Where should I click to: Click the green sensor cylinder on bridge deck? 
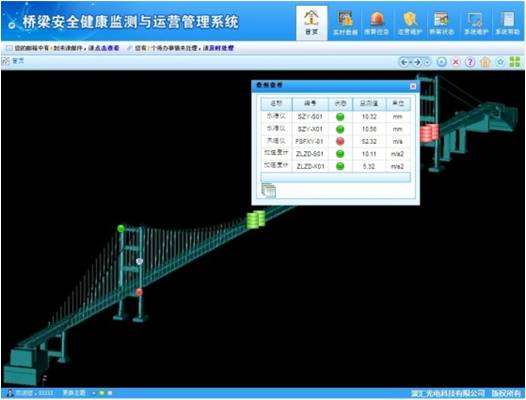(x=256, y=219)
